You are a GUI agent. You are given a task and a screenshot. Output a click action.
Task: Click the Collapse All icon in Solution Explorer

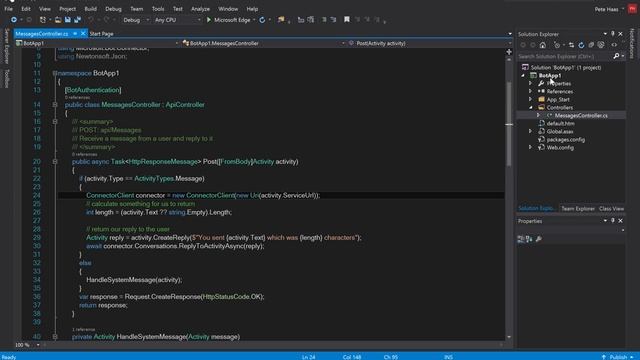(591, 45)
